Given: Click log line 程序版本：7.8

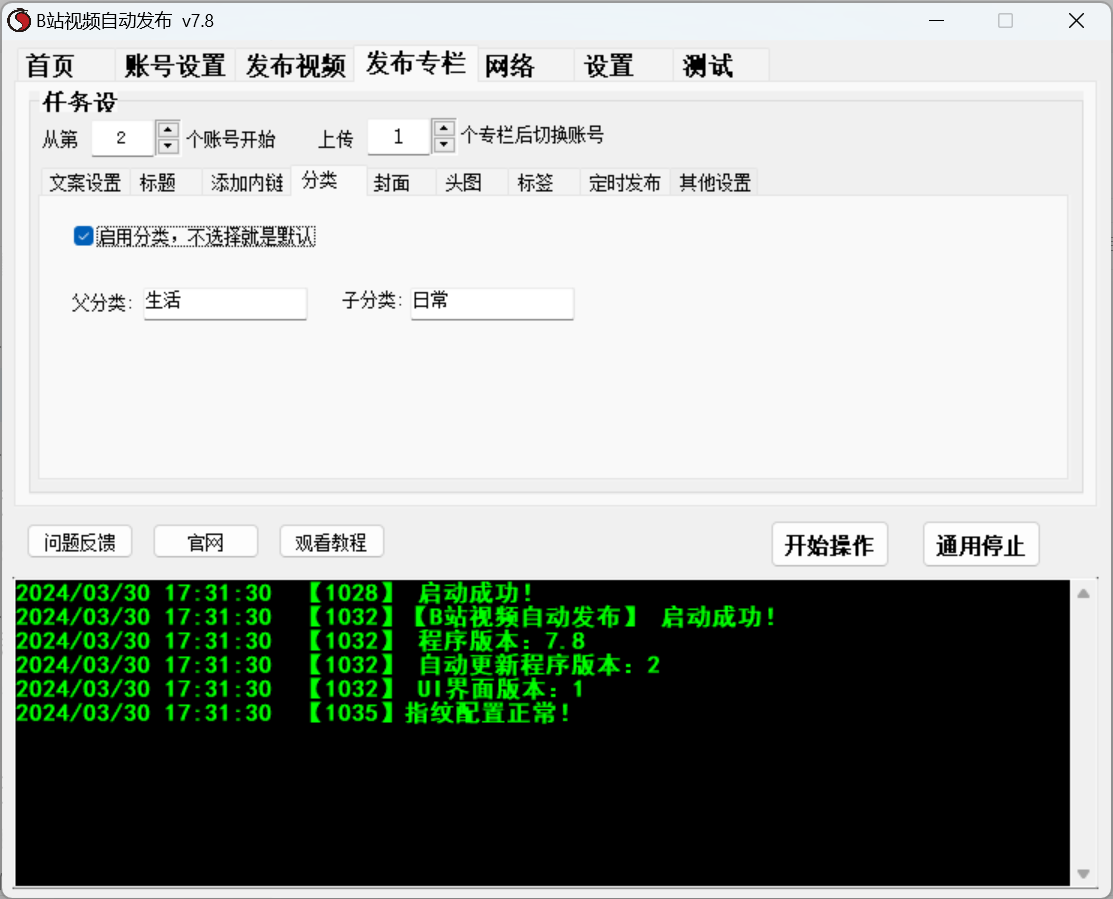Looking at the screenshot, I should 301,641.
